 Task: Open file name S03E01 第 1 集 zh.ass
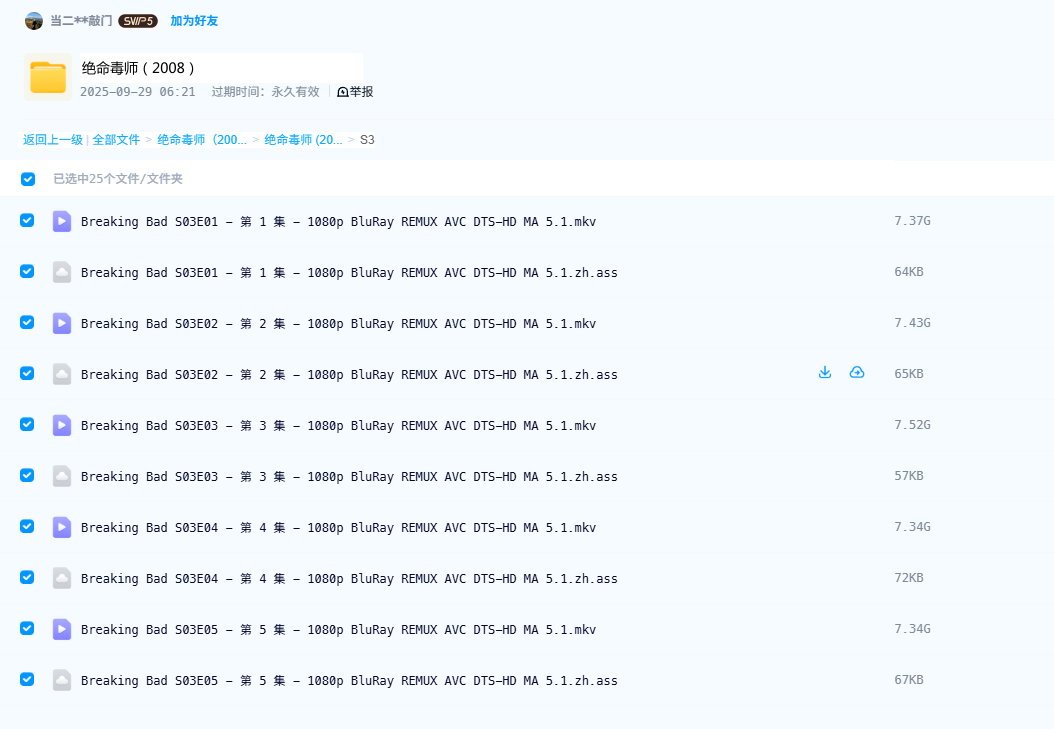coord(349,272)
